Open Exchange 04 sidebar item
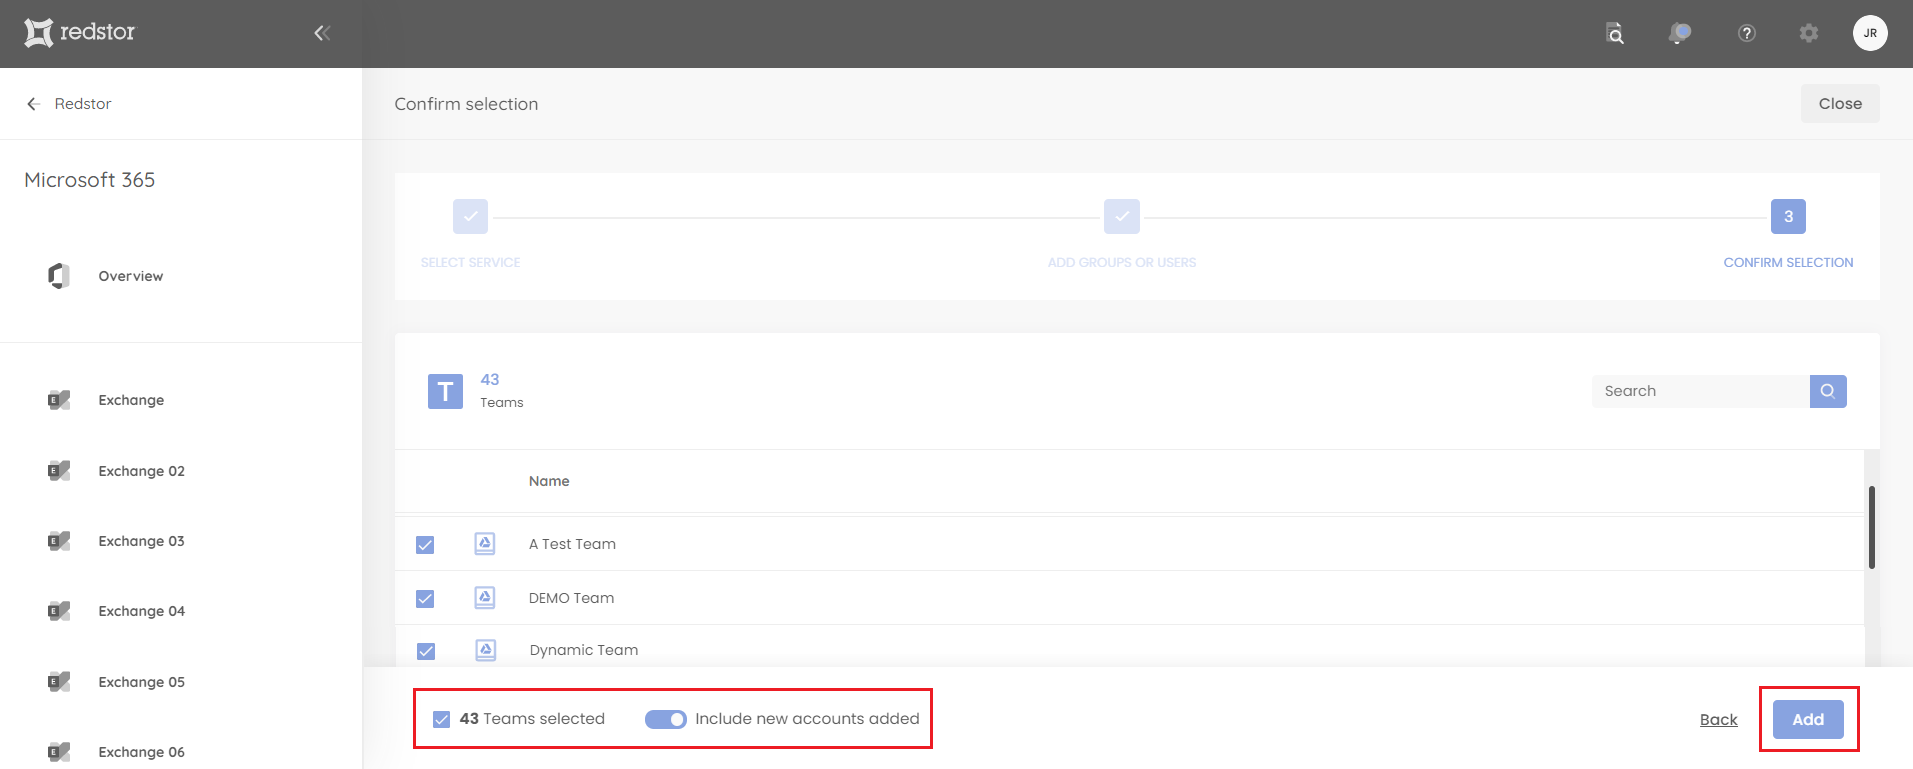This screenshot has width=1913, height=769. [141, 611]
